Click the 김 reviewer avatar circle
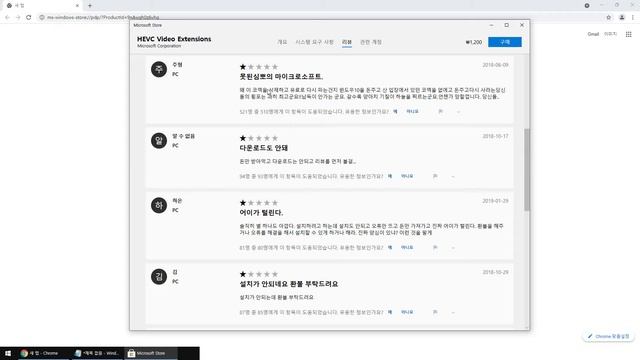The height and width of the screenshot is (360, 640). [159, 277]
